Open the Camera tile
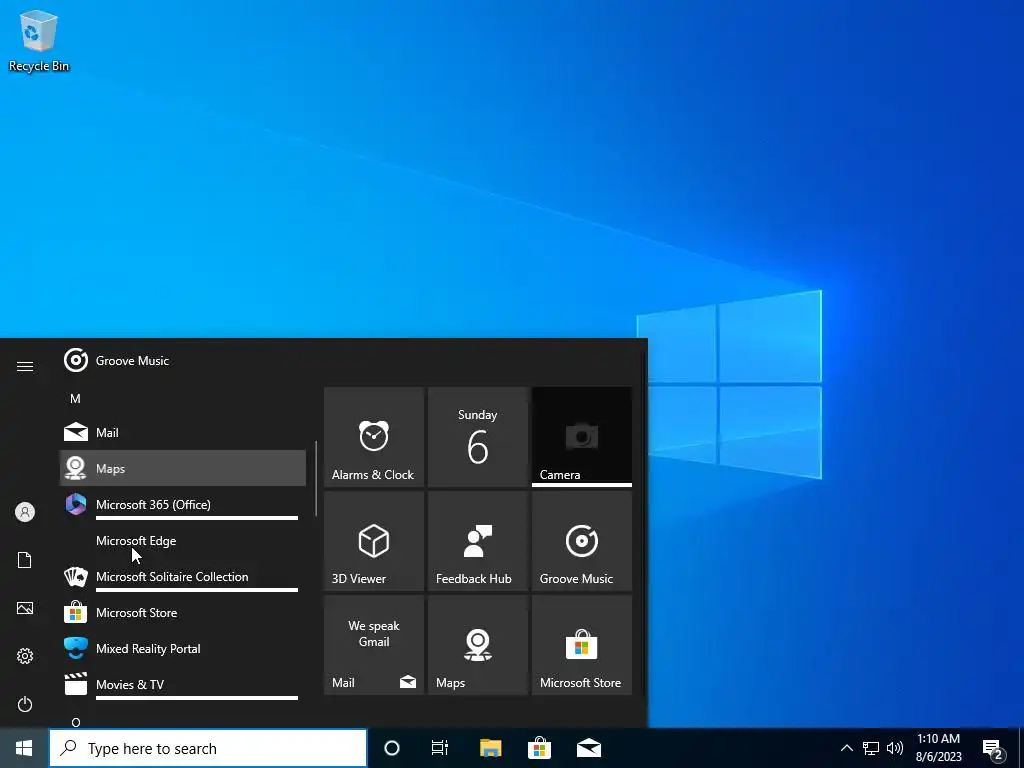Image resolution: width=1024 pixels, height=768 pixels. click(582, 437)
